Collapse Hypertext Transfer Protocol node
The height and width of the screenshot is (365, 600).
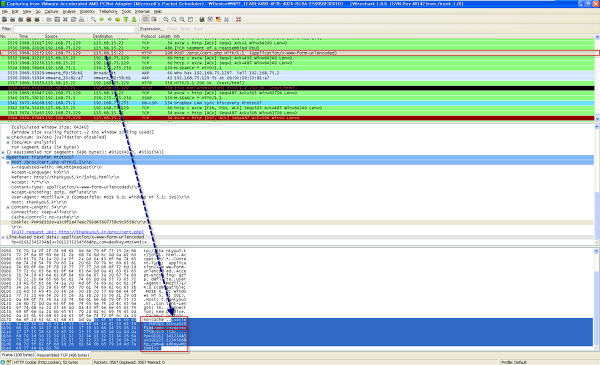point(3,157)
